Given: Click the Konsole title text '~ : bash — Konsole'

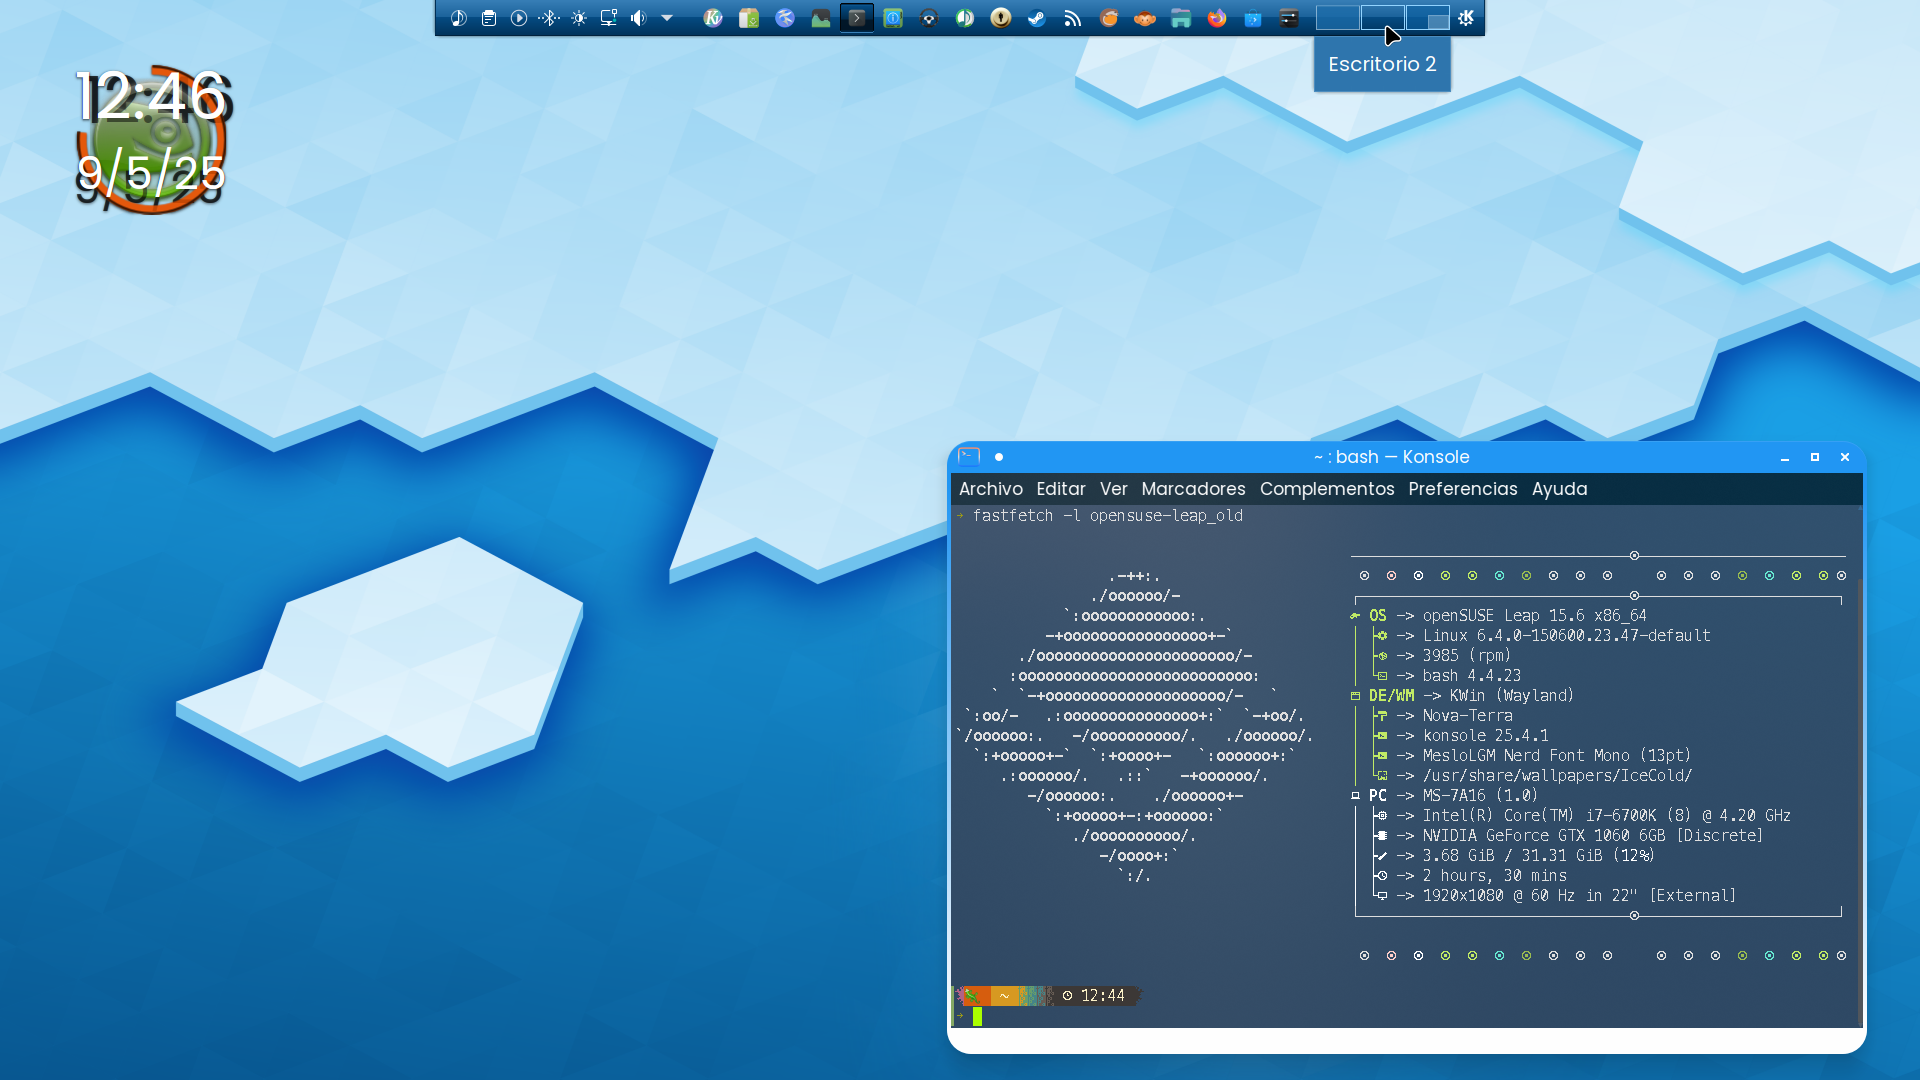Looking at the screenshot, I should pos(1391,457).
